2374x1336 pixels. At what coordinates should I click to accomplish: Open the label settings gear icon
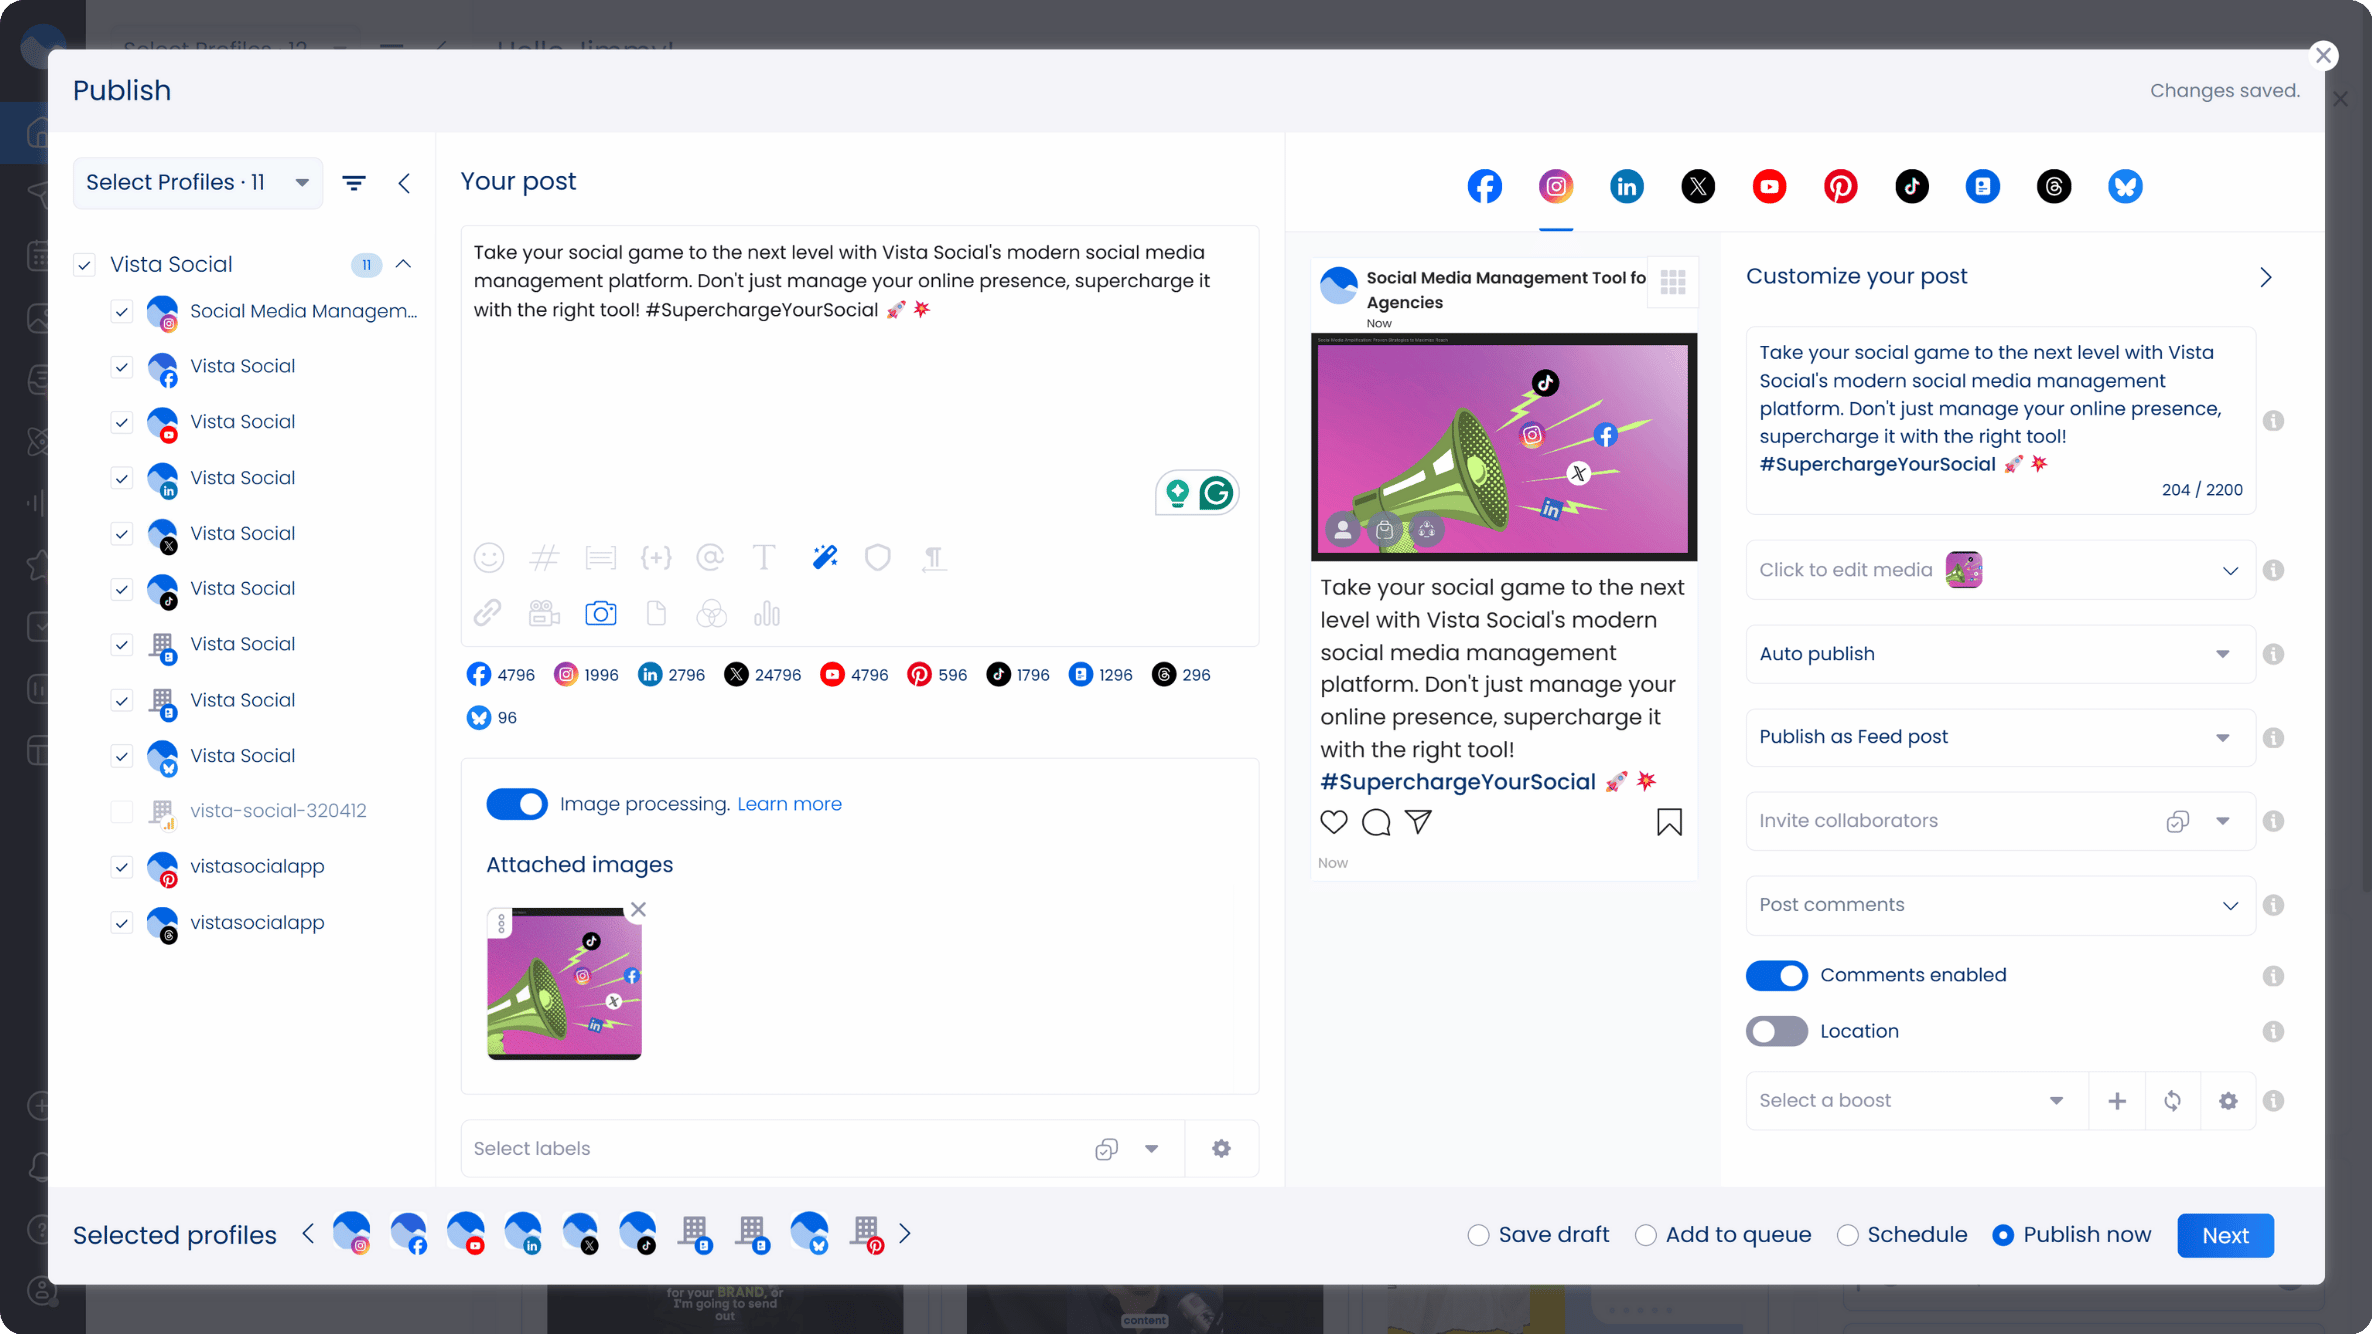click(1221, 1148)
